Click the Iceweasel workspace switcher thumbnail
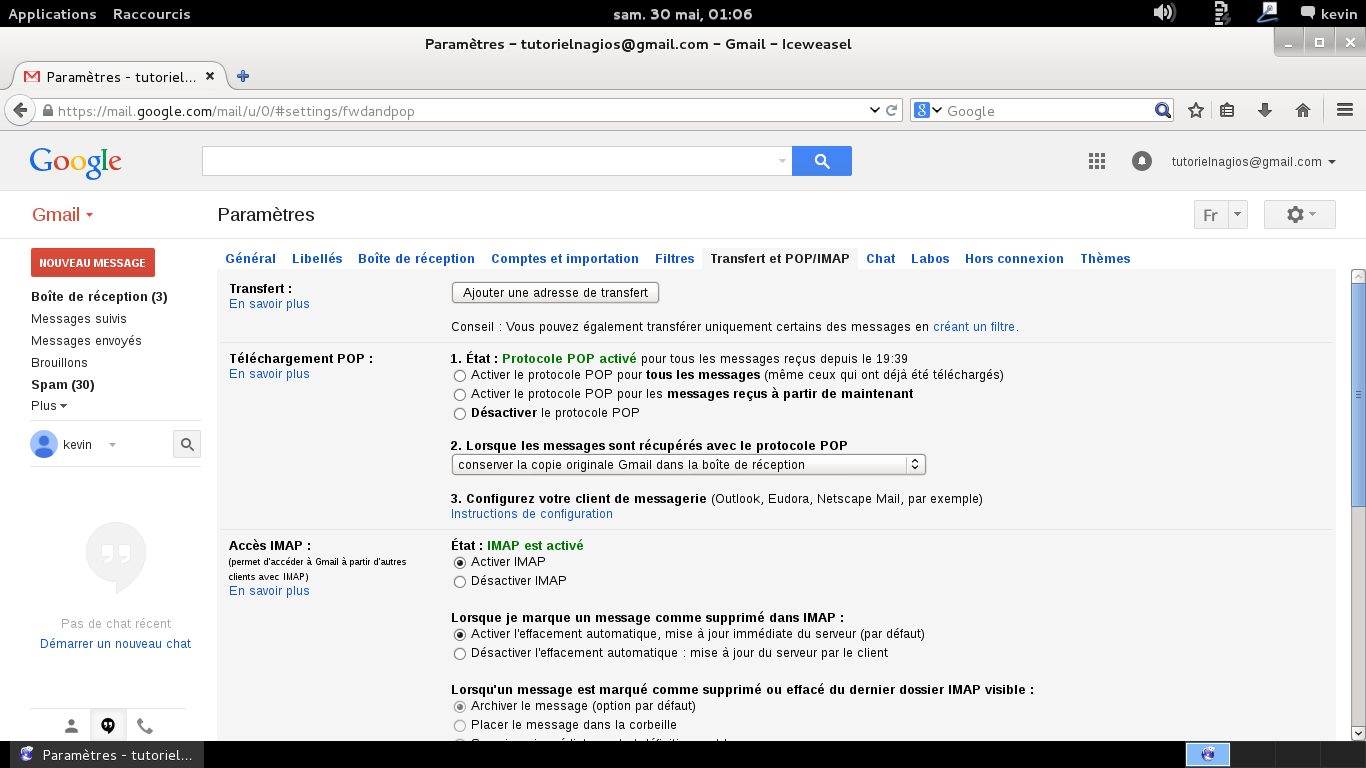The image size is (1366, 768). (1208, 754)
